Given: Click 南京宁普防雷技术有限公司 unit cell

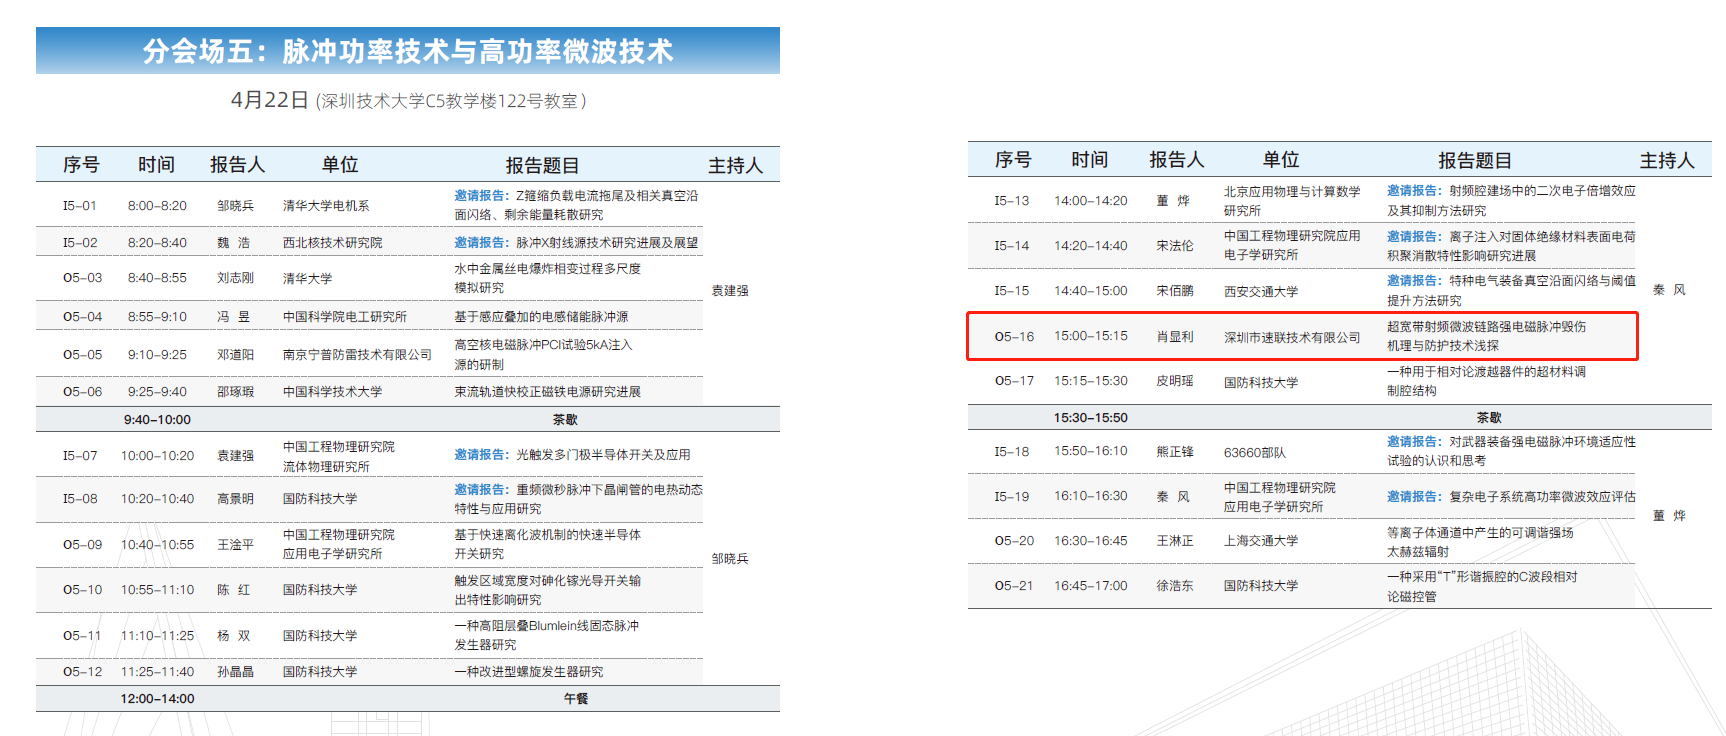Looking at the screenshot, I should point(357,355).
